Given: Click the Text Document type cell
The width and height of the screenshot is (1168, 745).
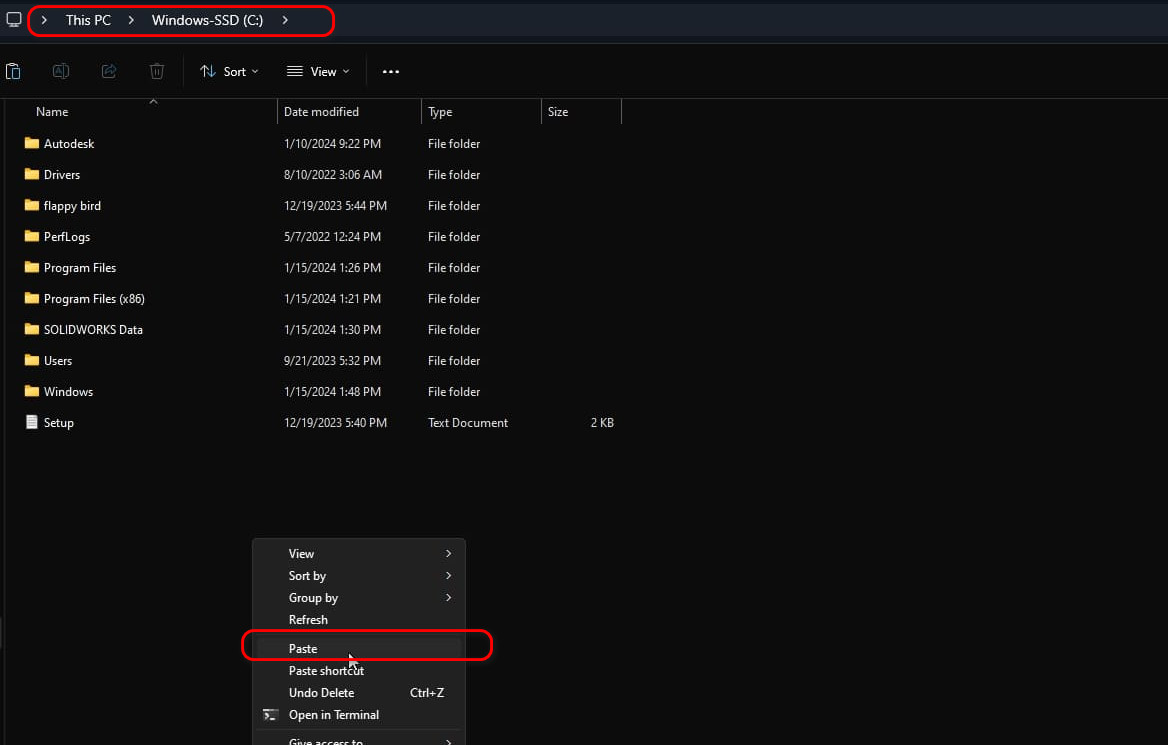Looking at the screenshot, I should coord(468,422).
